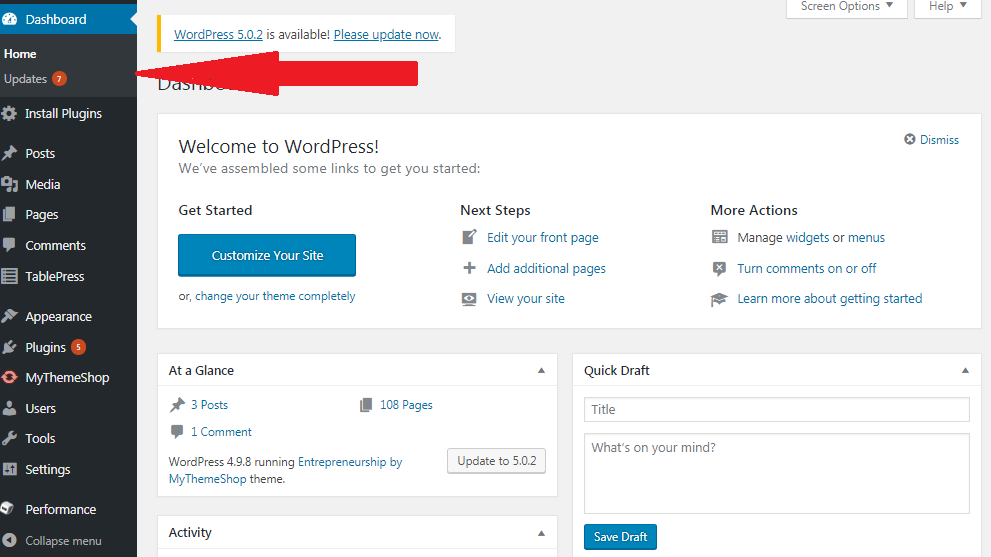Open the Edit your front page link

pos(542,238)
